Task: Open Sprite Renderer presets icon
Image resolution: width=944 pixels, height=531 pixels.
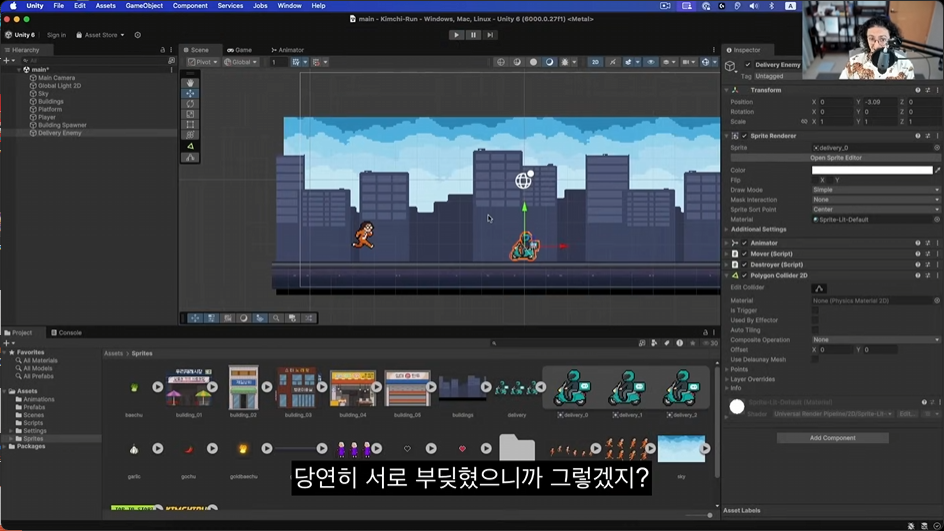Action: pos(927,136)
